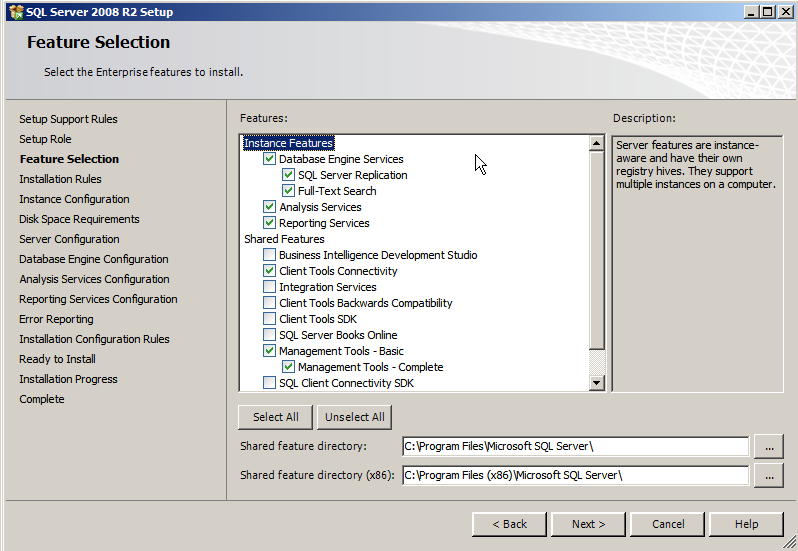Maximize the setup window
798x551 pixels.
(x=767, y=12)
